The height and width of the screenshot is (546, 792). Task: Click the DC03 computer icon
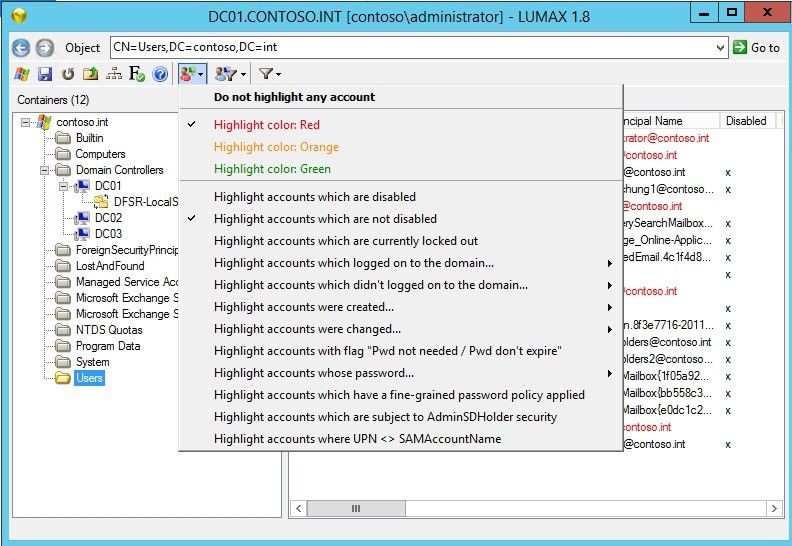tap(82, 234)
